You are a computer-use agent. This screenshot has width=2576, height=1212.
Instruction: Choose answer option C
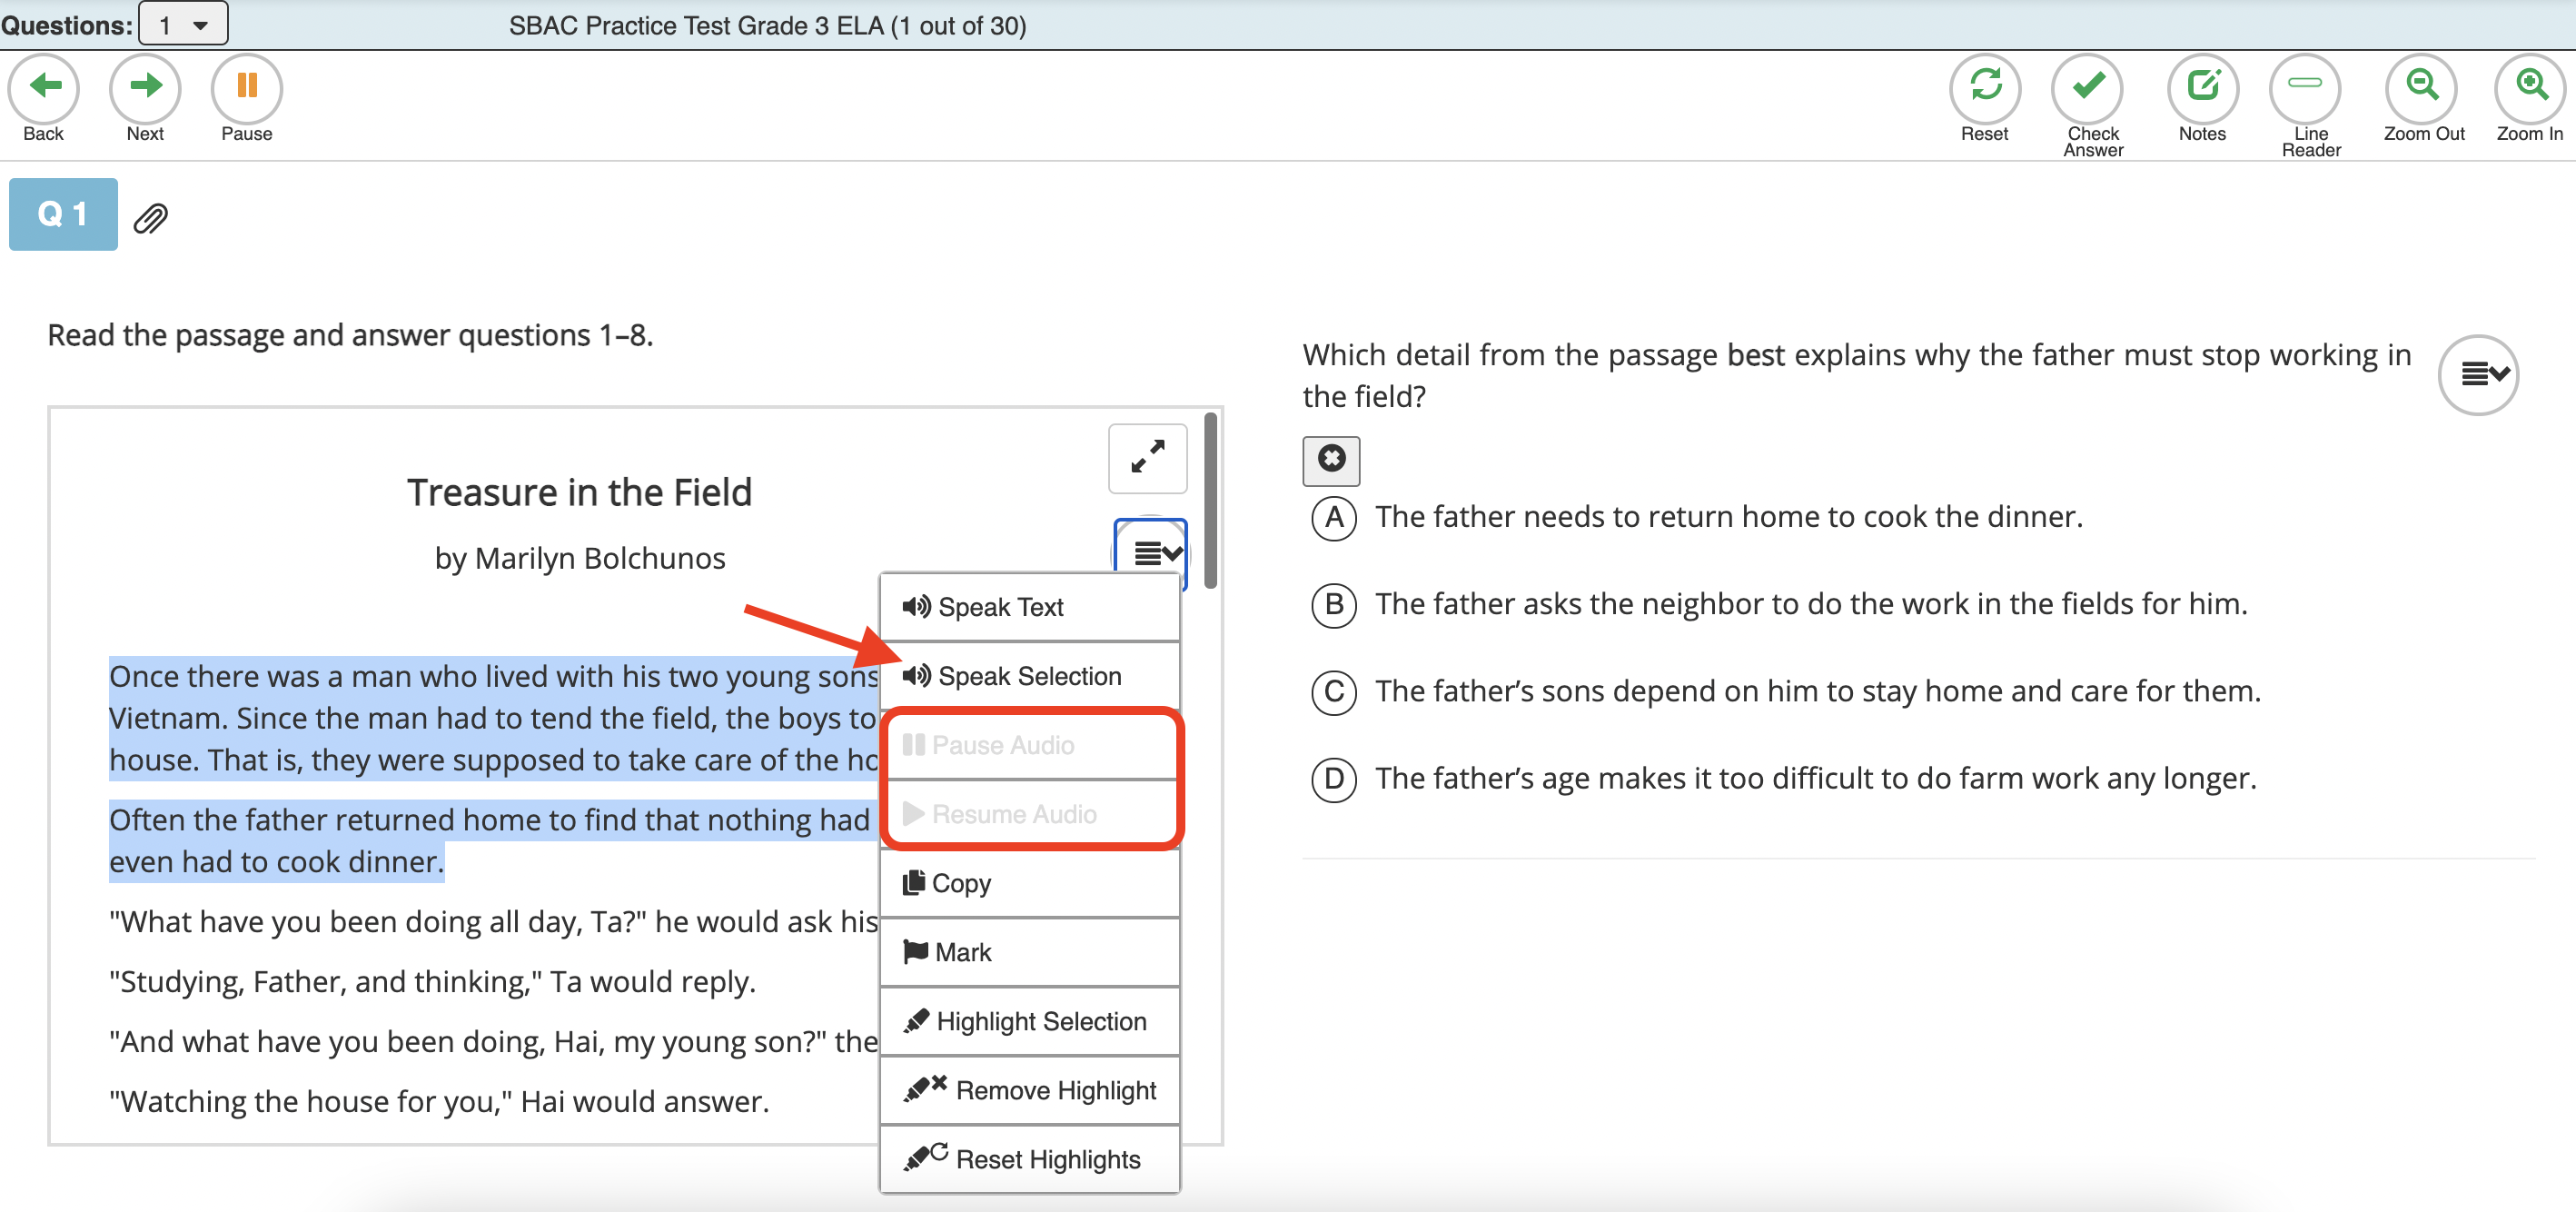[1334, 692]
